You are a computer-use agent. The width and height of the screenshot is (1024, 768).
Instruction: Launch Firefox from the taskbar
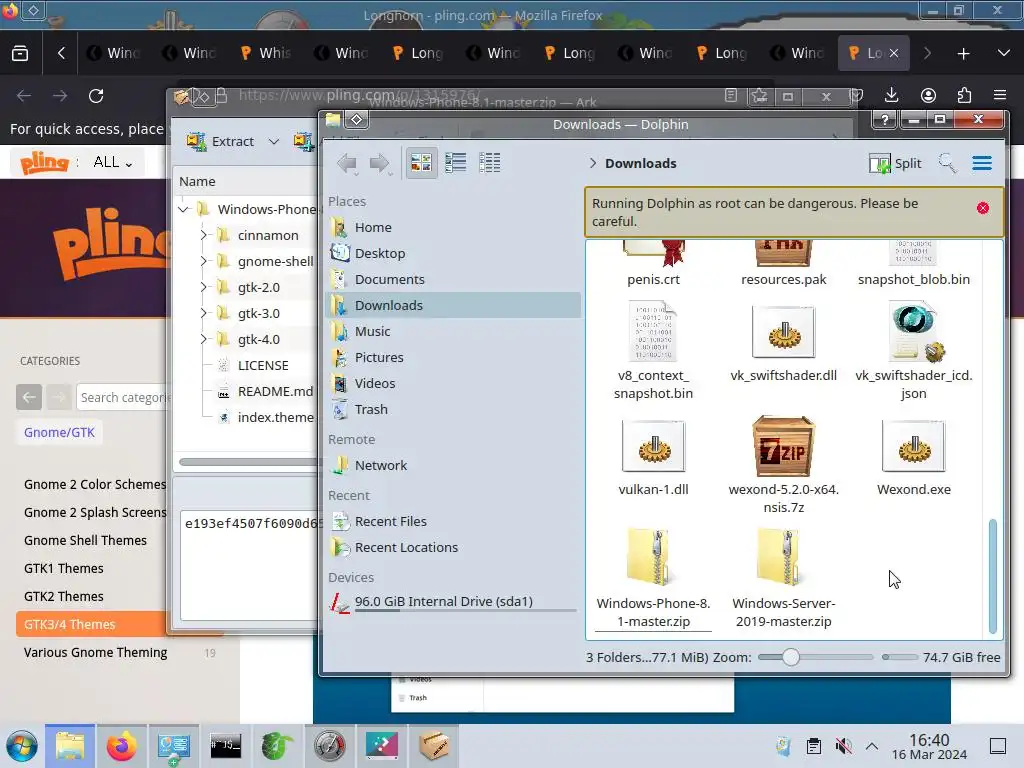point(121,746)
